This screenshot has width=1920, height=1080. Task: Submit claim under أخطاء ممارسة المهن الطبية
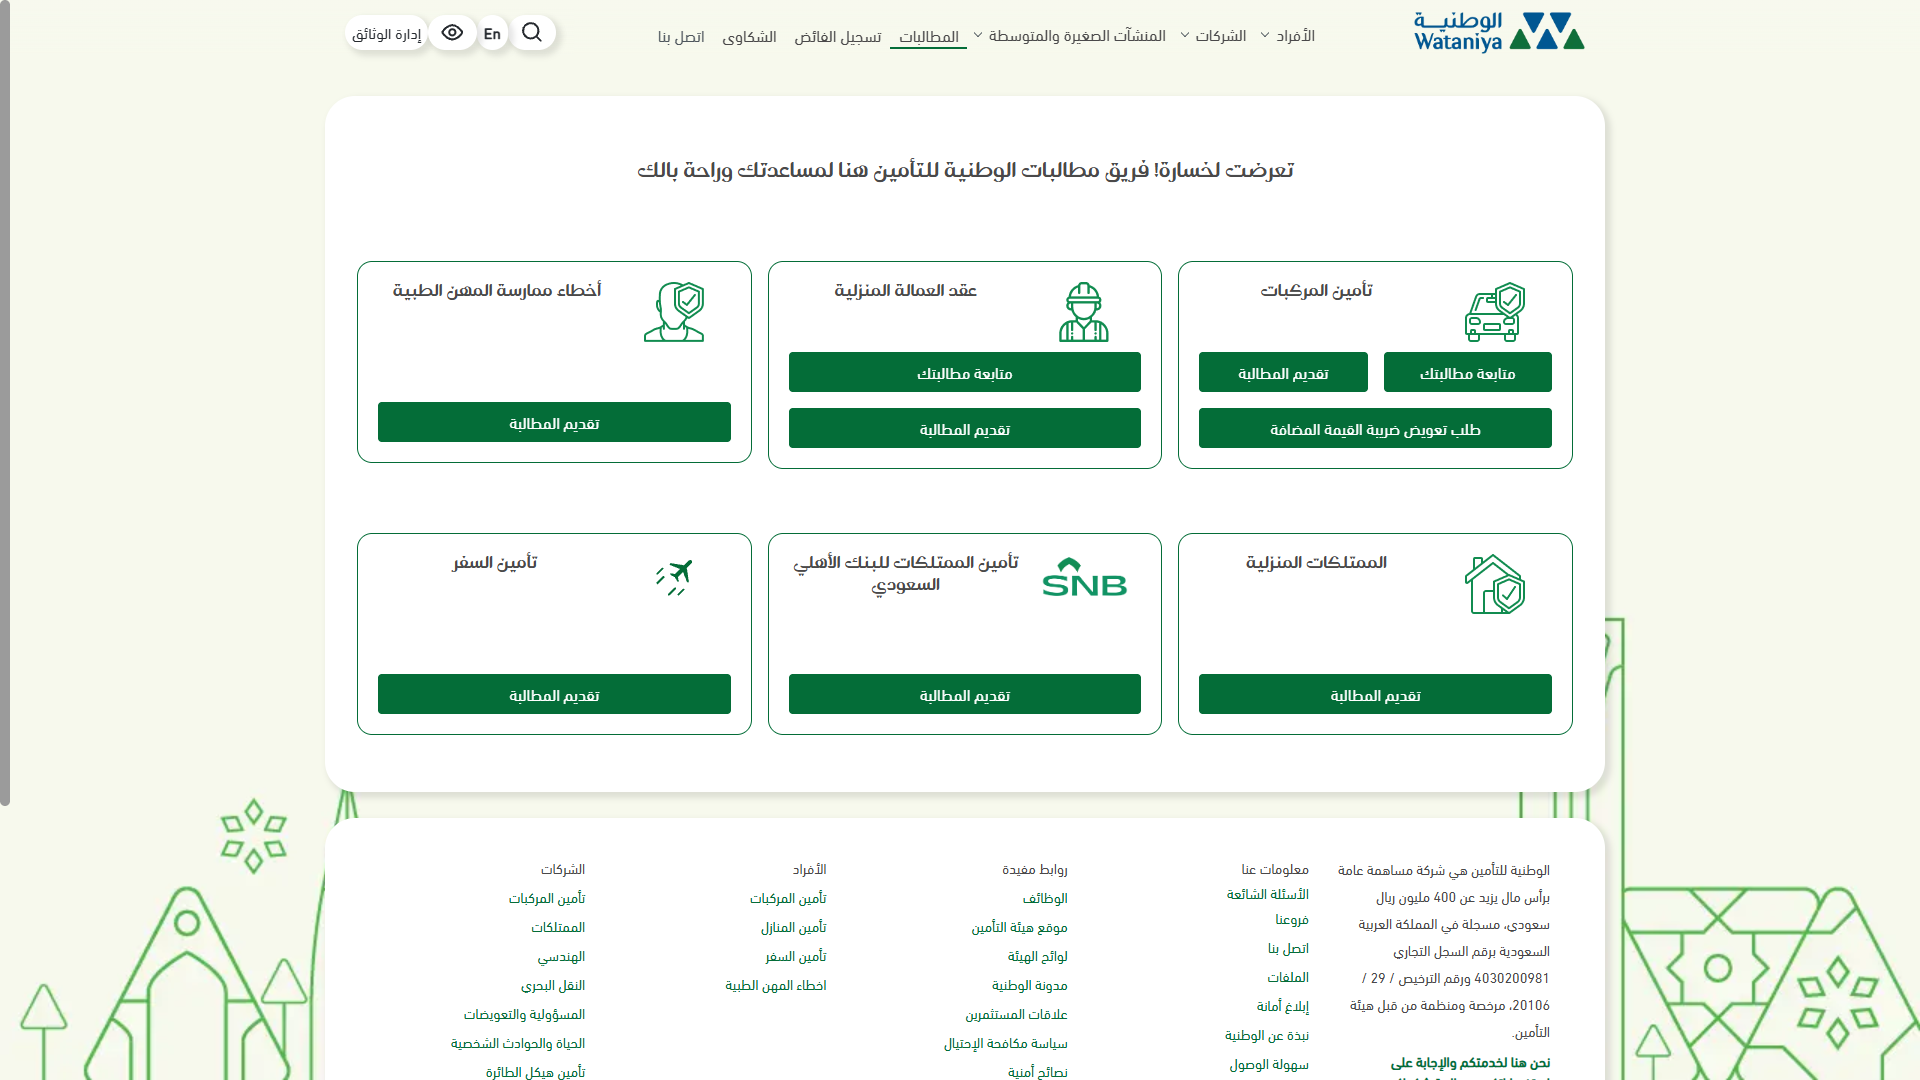pyautogui.click(x=554, y=422)
